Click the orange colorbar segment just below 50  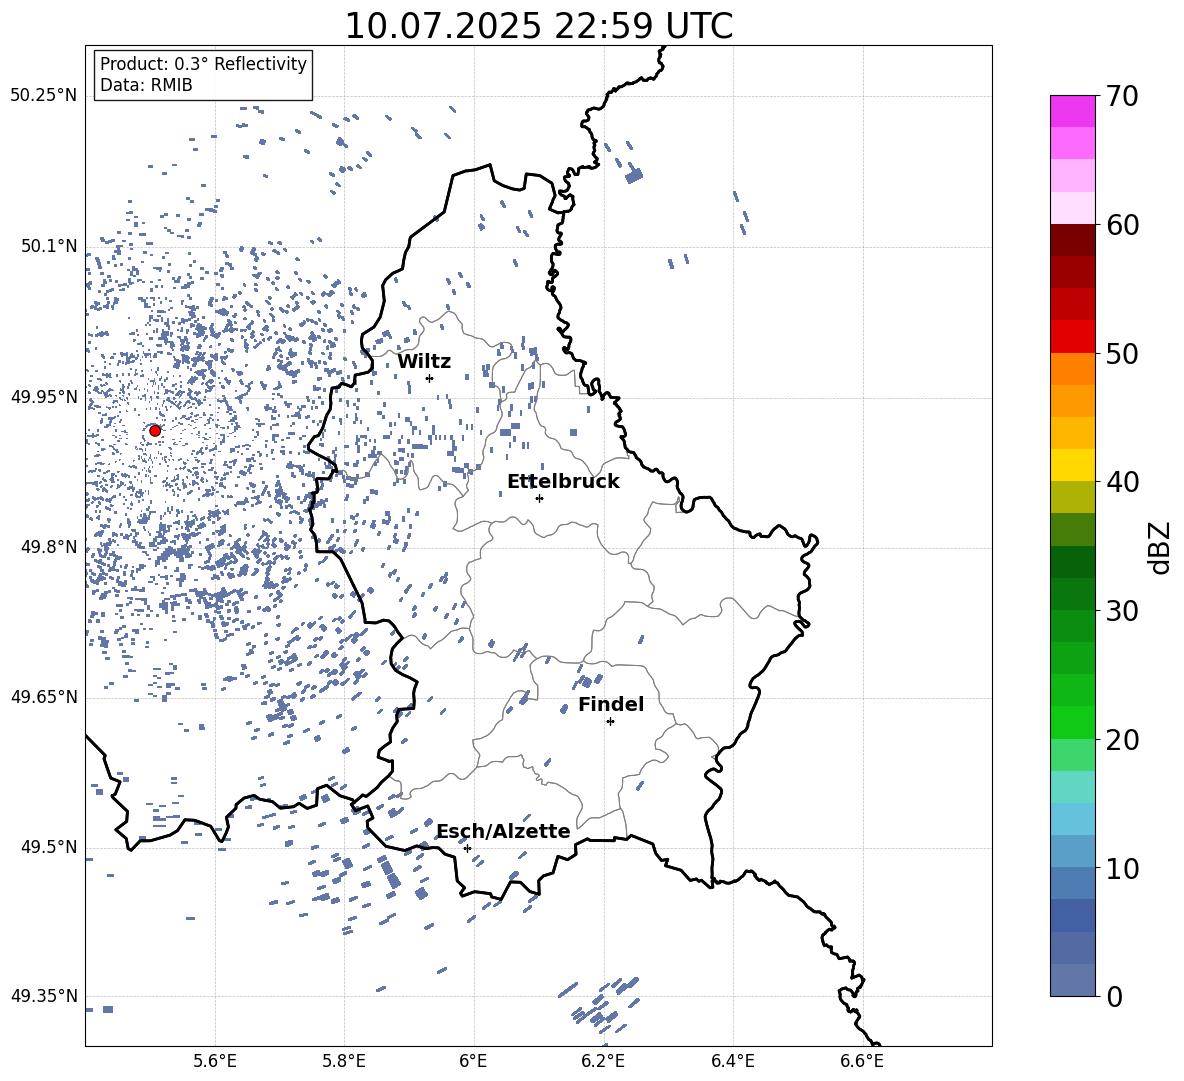click(1072, 368)
